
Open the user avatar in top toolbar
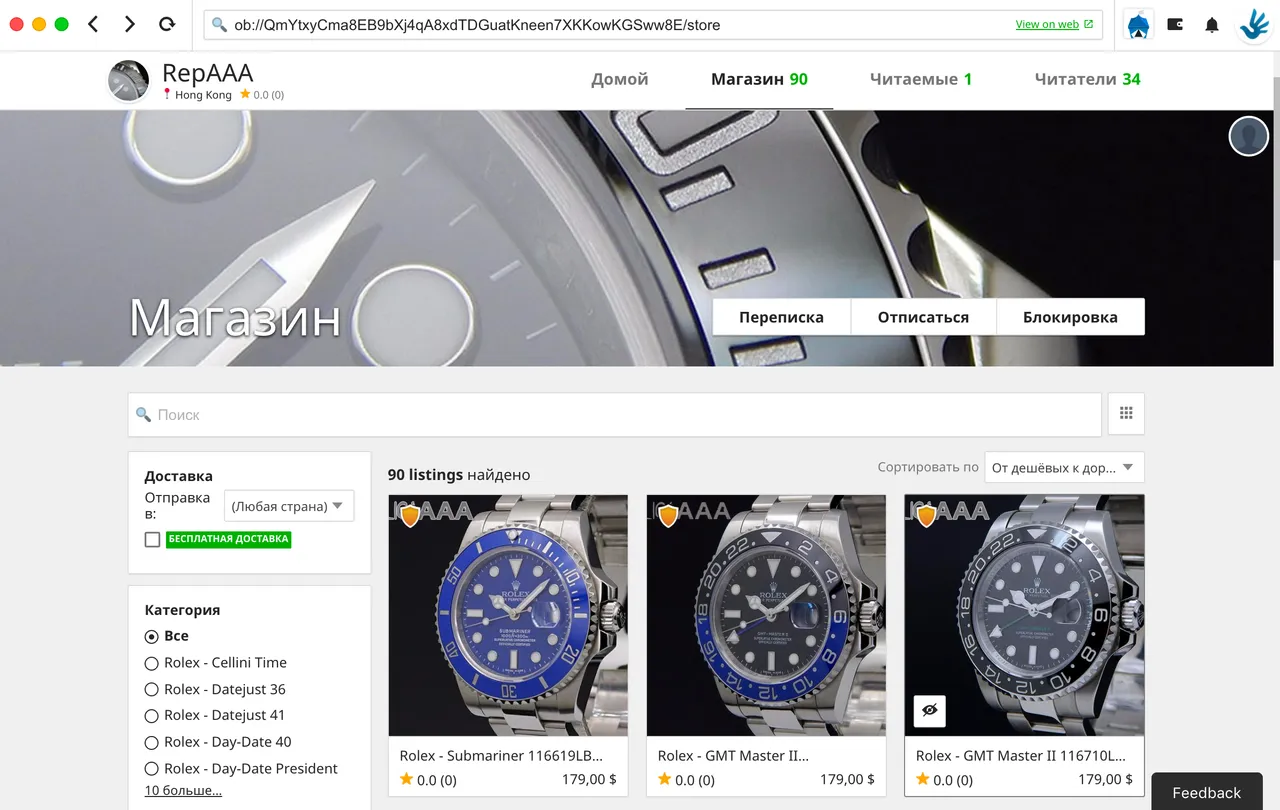(1138, 25)
